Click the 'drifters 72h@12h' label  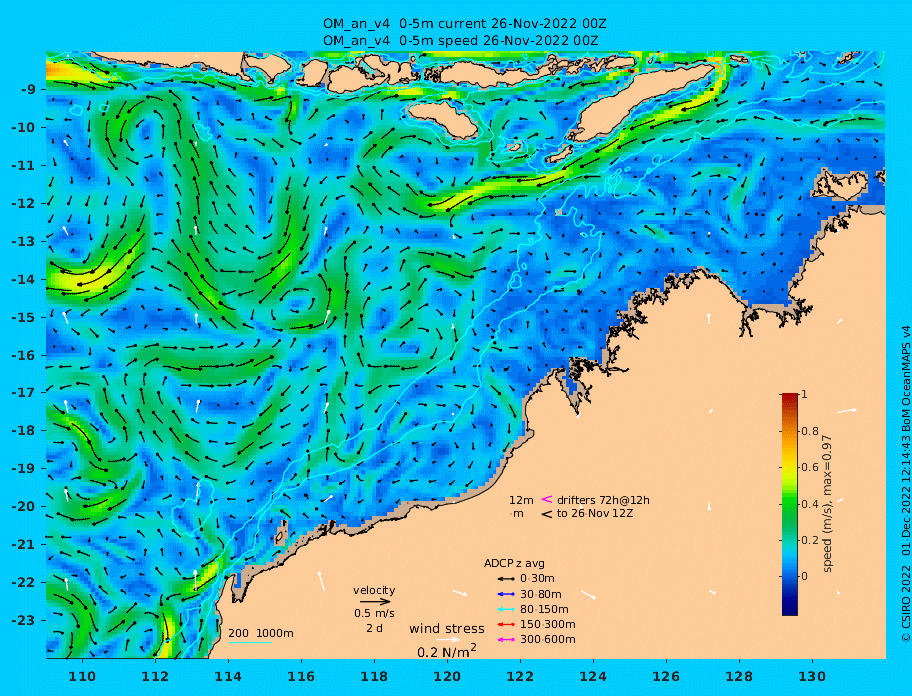click(603, 500)
